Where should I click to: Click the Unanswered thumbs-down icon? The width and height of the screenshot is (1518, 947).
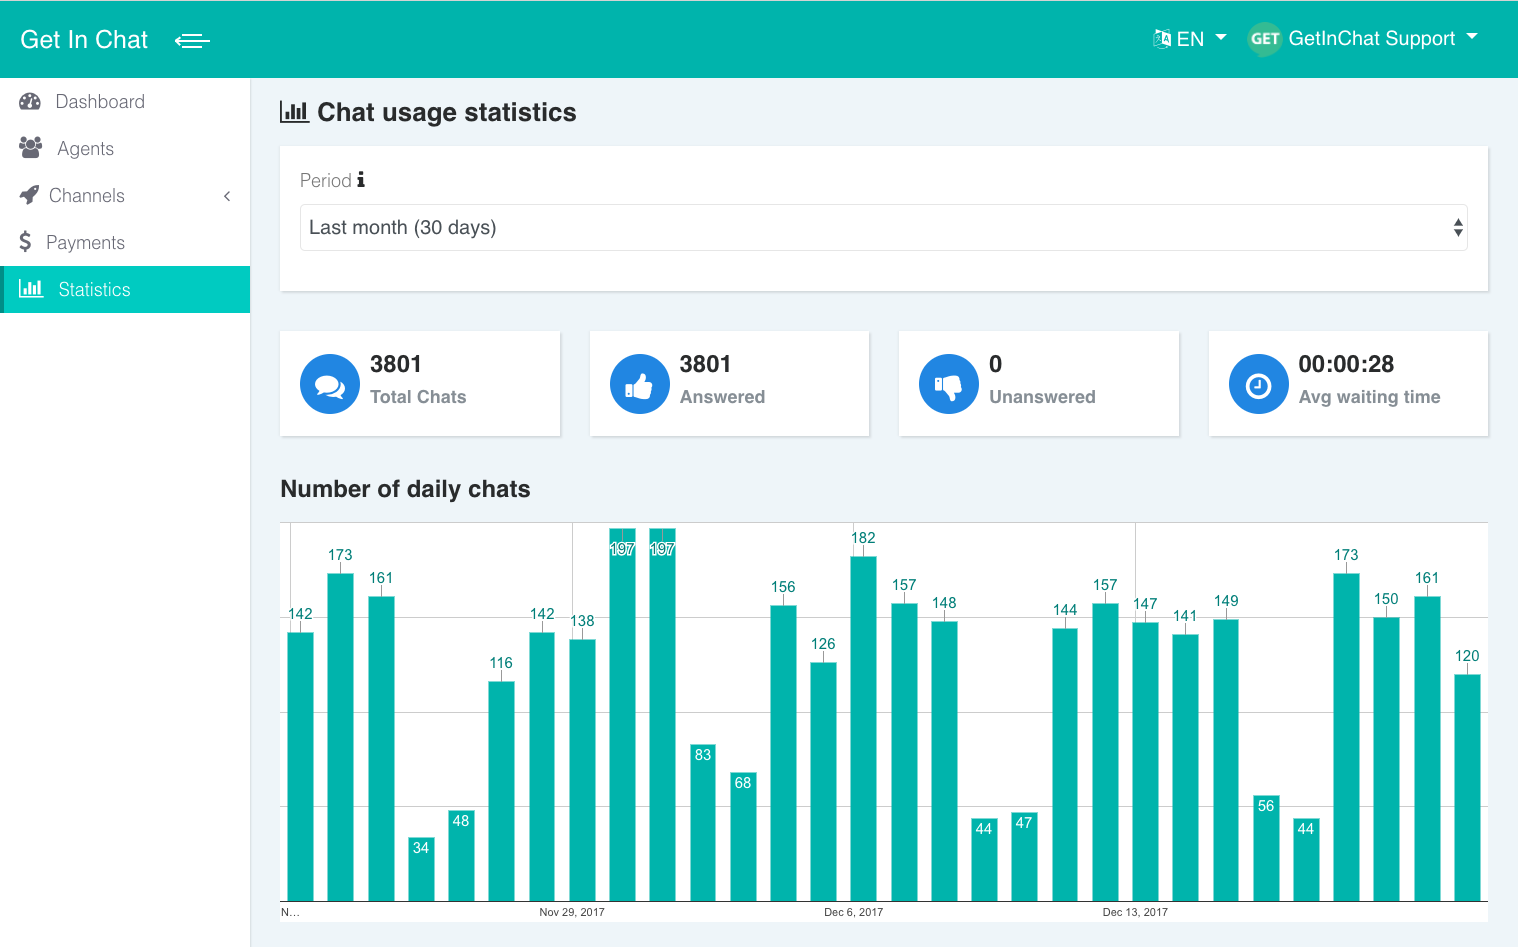point(949,384)
